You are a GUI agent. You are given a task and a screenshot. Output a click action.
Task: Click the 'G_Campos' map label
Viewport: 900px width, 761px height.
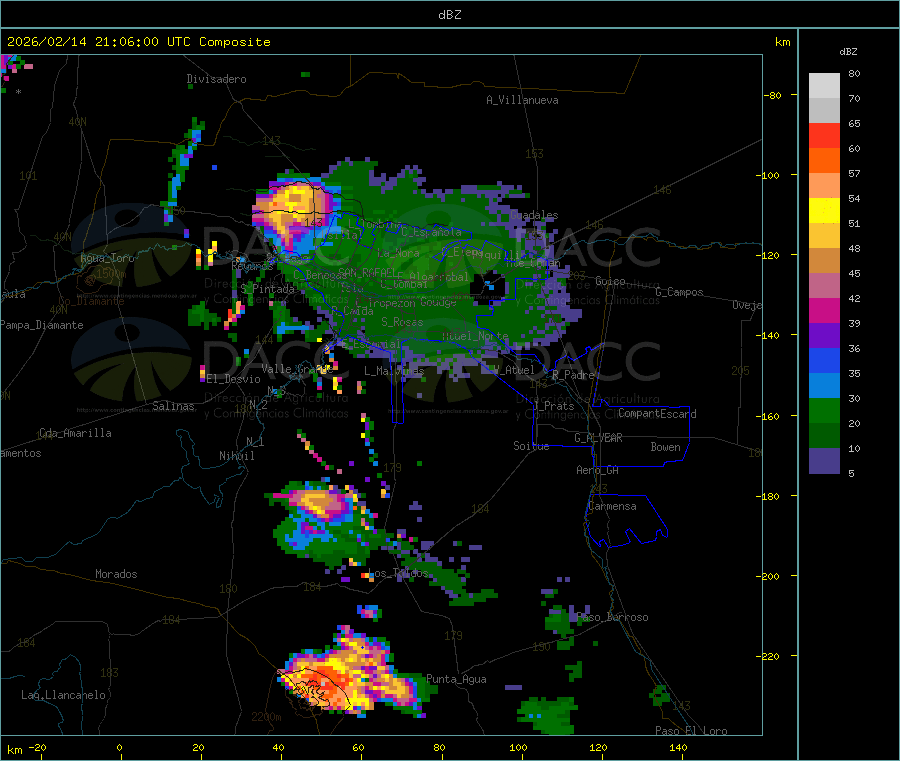[x=680, y=292]
